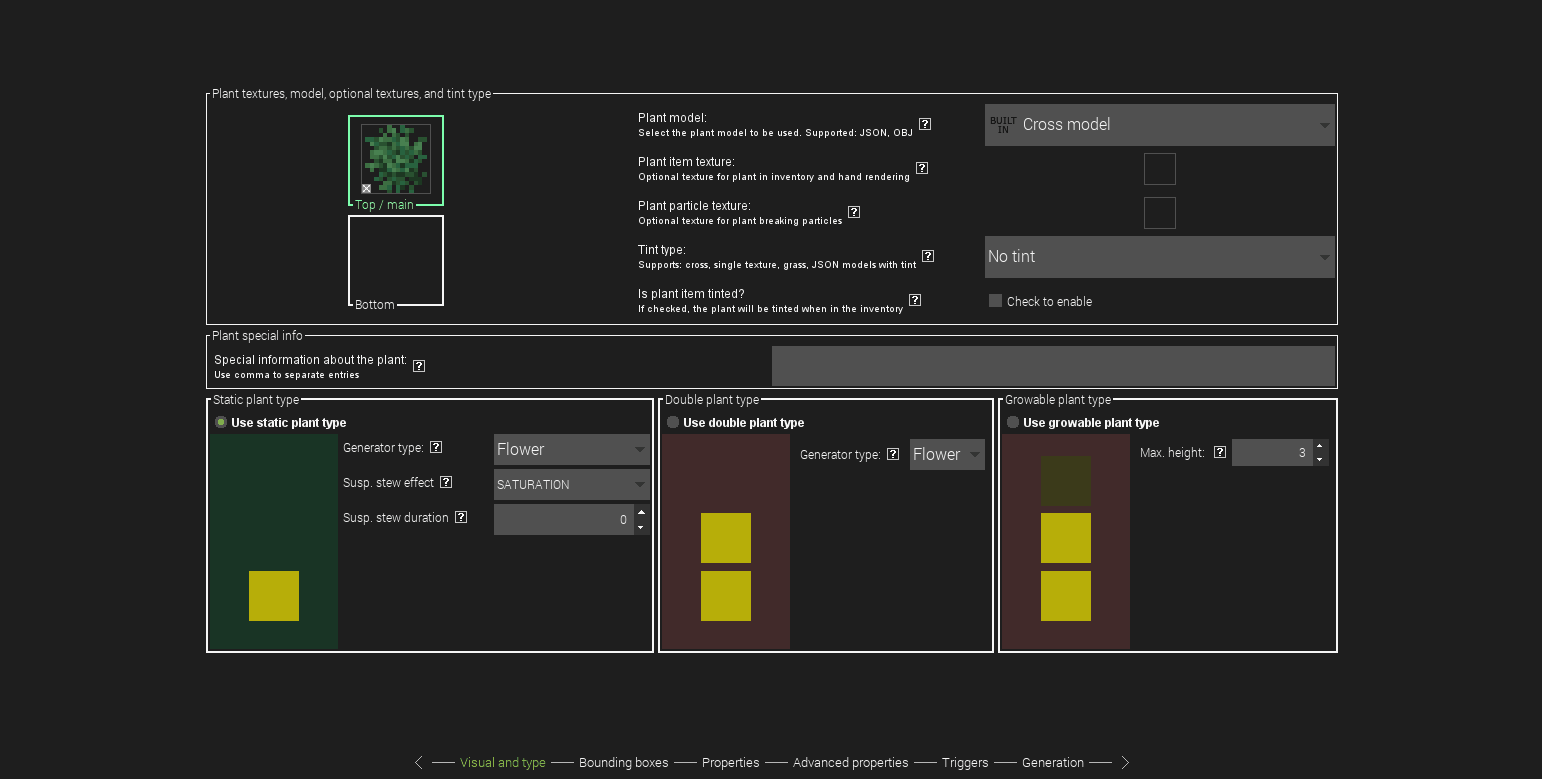Open the Triggers tab
The height and width of the screenshot is (779, 1542).
964,762
